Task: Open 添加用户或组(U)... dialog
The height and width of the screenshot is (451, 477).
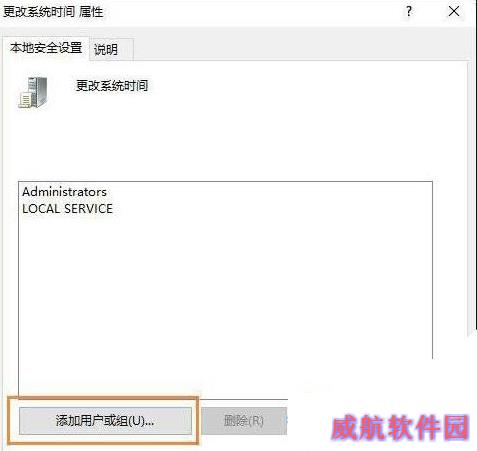Action: pos(105,421)
